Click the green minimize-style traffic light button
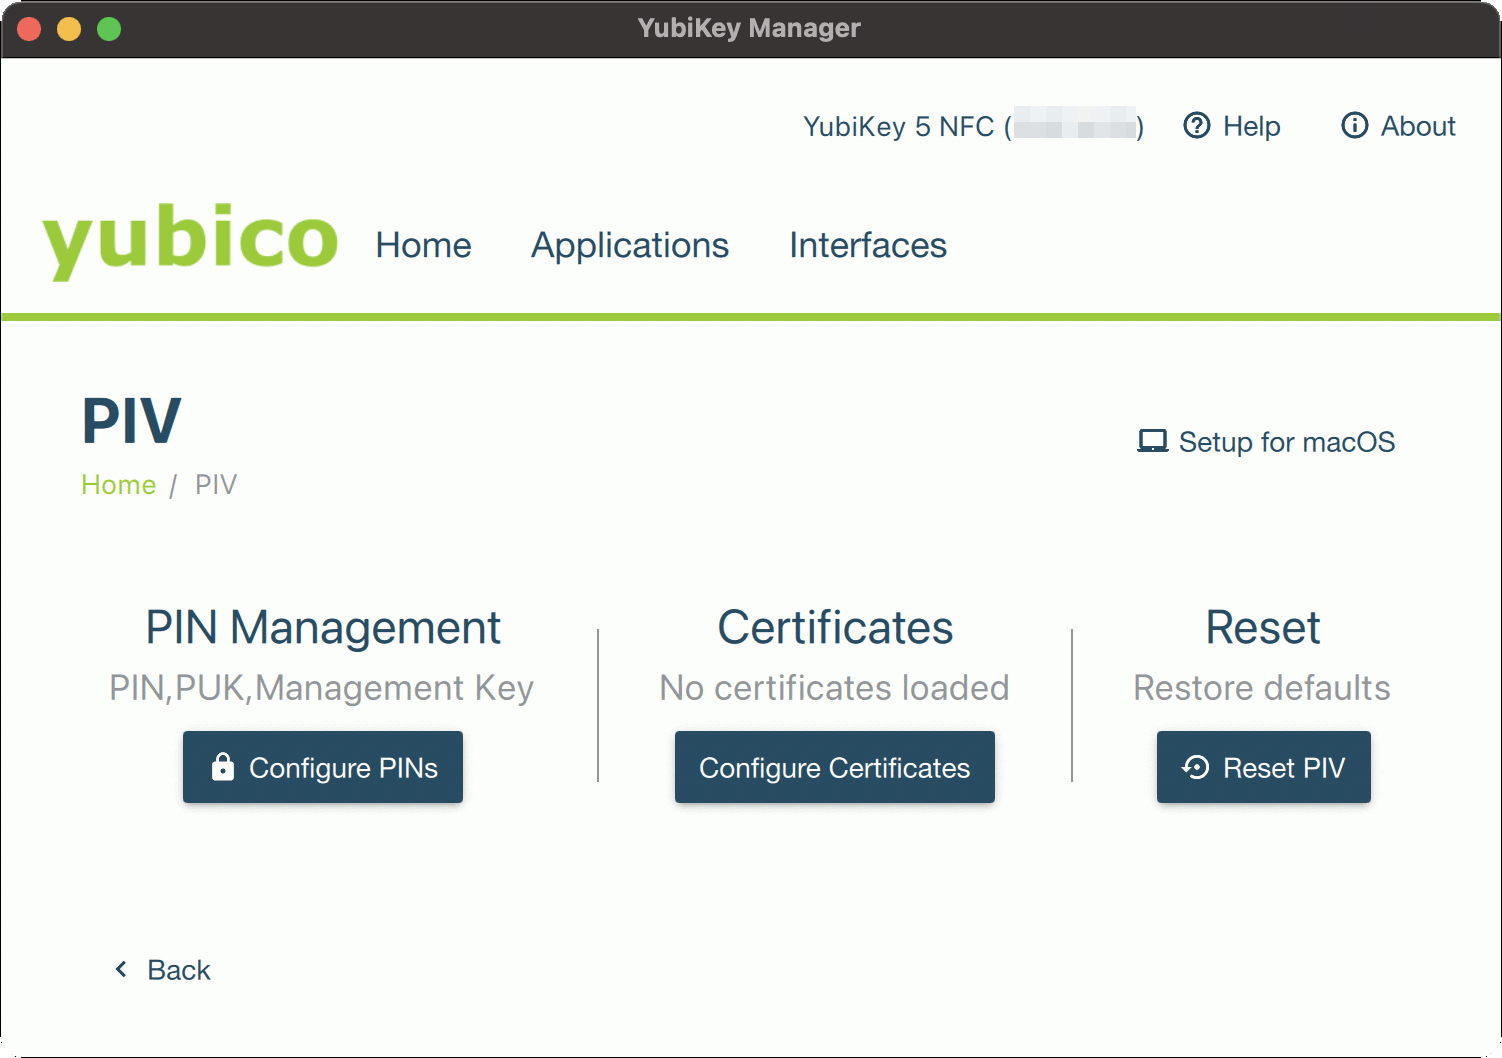Viewport: 1502px width, 1058px height. click(x=109, y=28)
